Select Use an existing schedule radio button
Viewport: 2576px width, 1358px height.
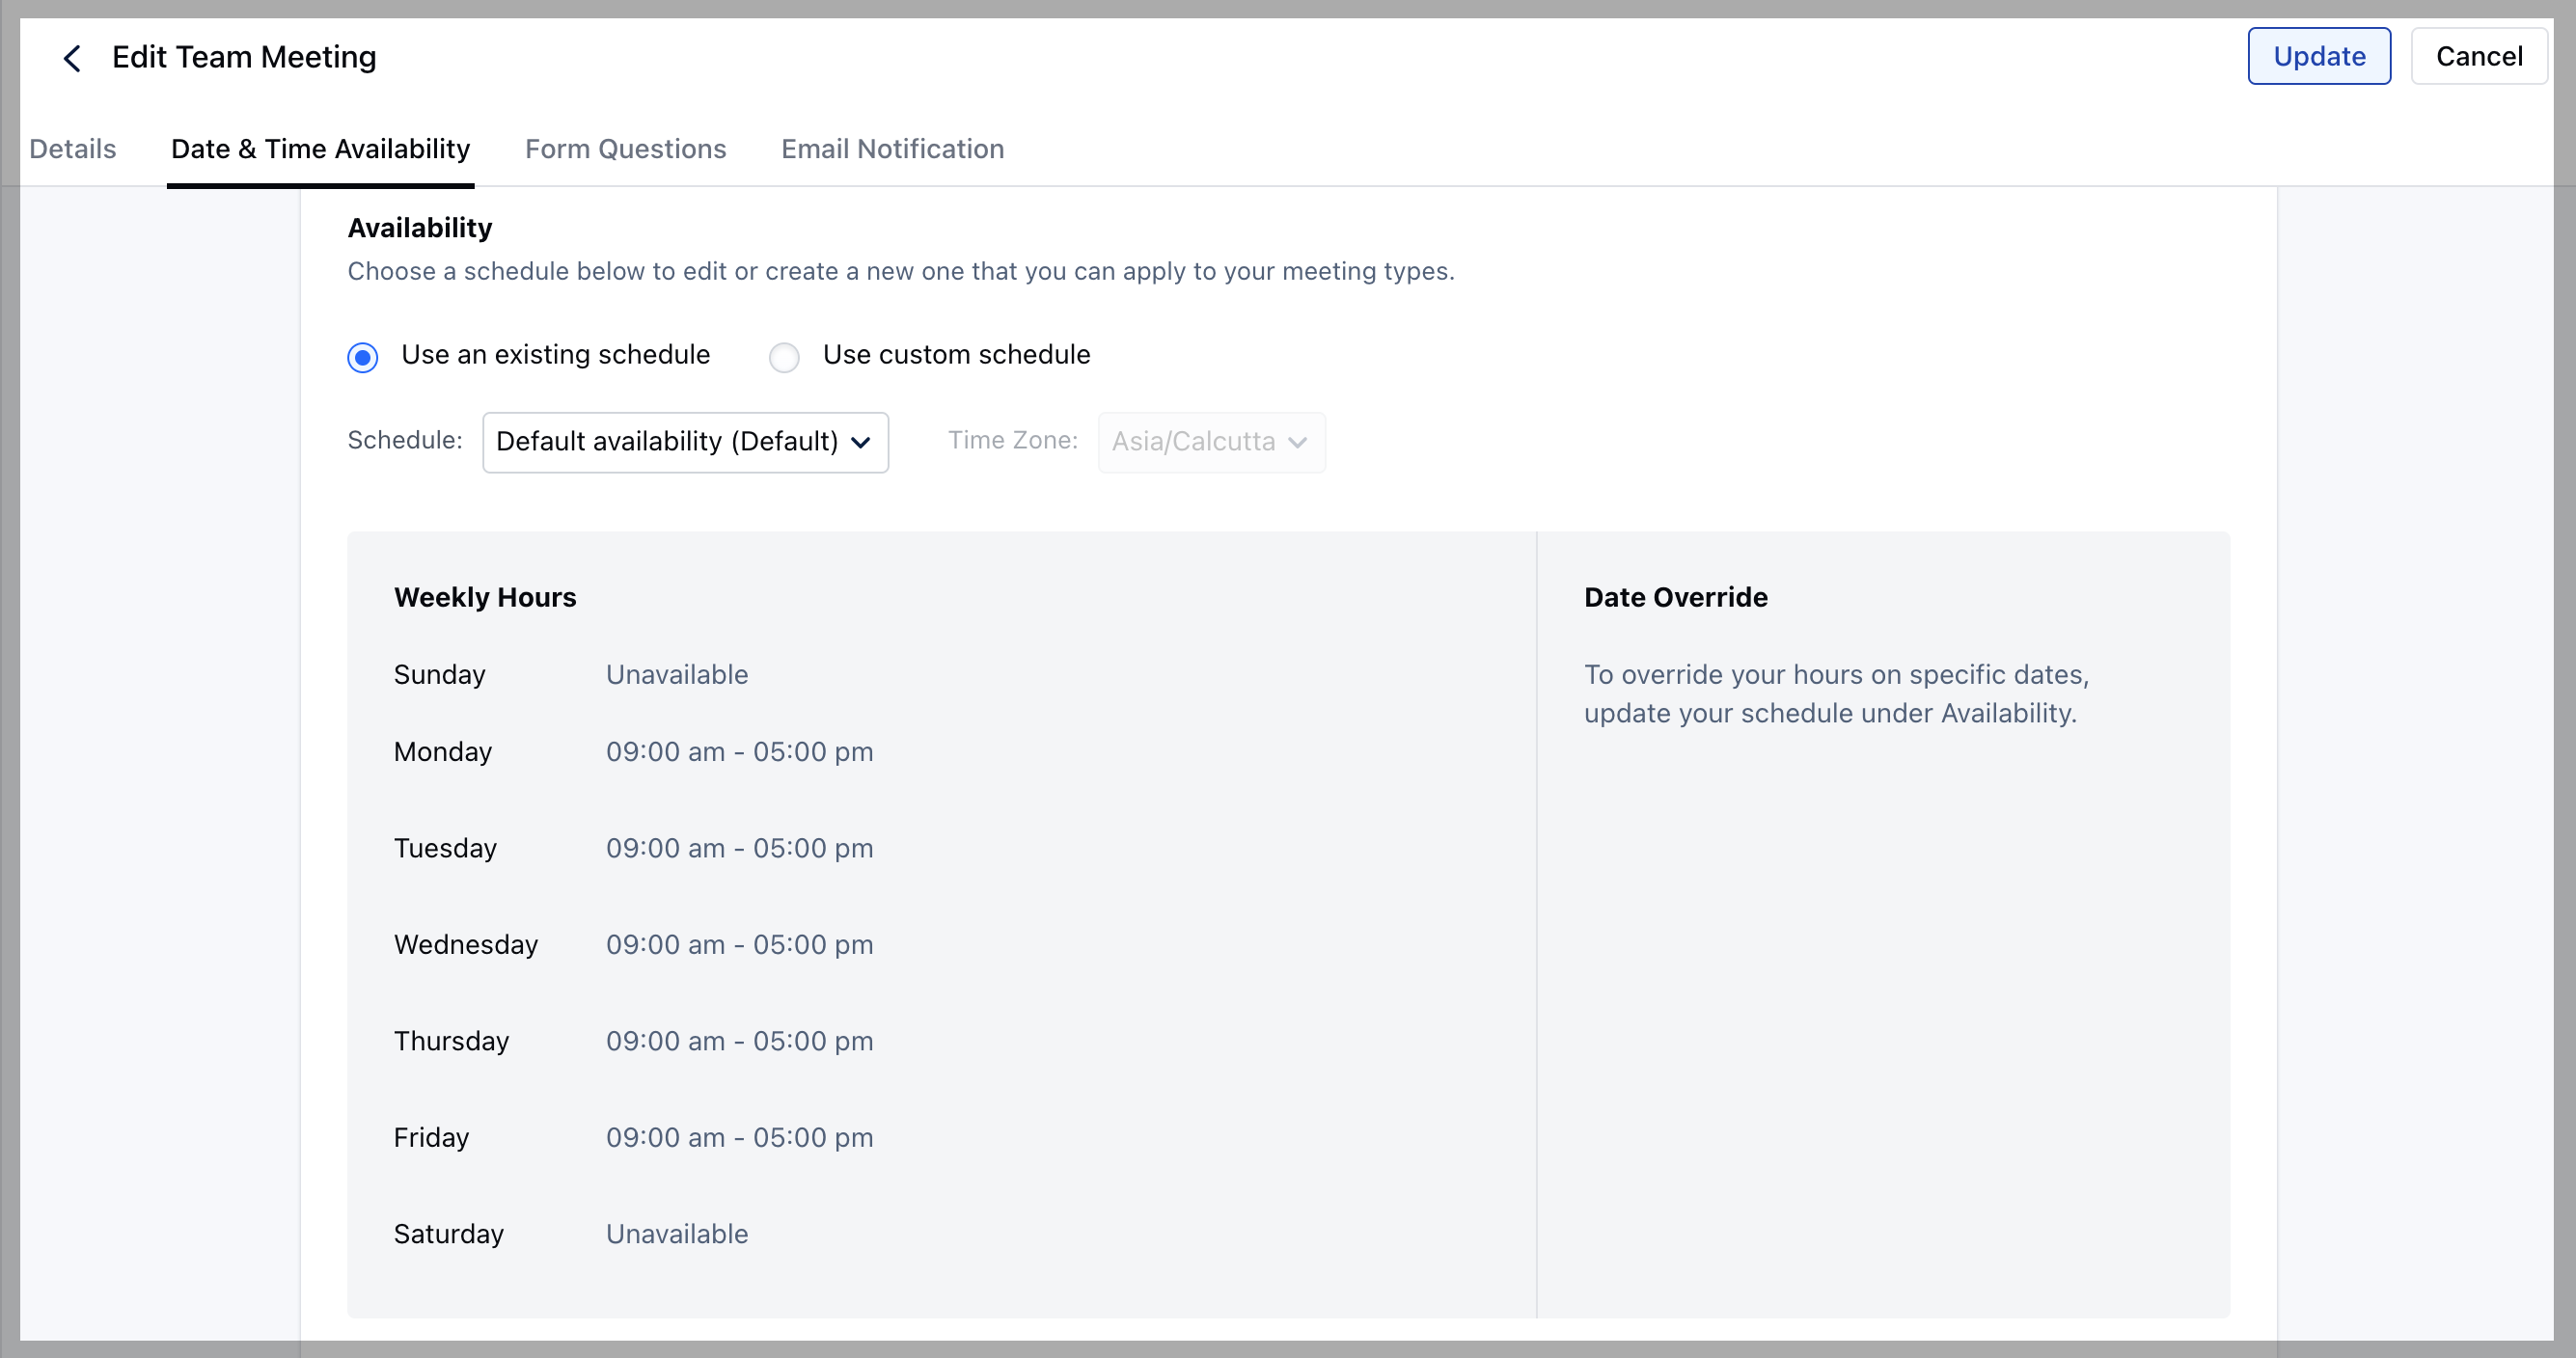tap(363, 357)
